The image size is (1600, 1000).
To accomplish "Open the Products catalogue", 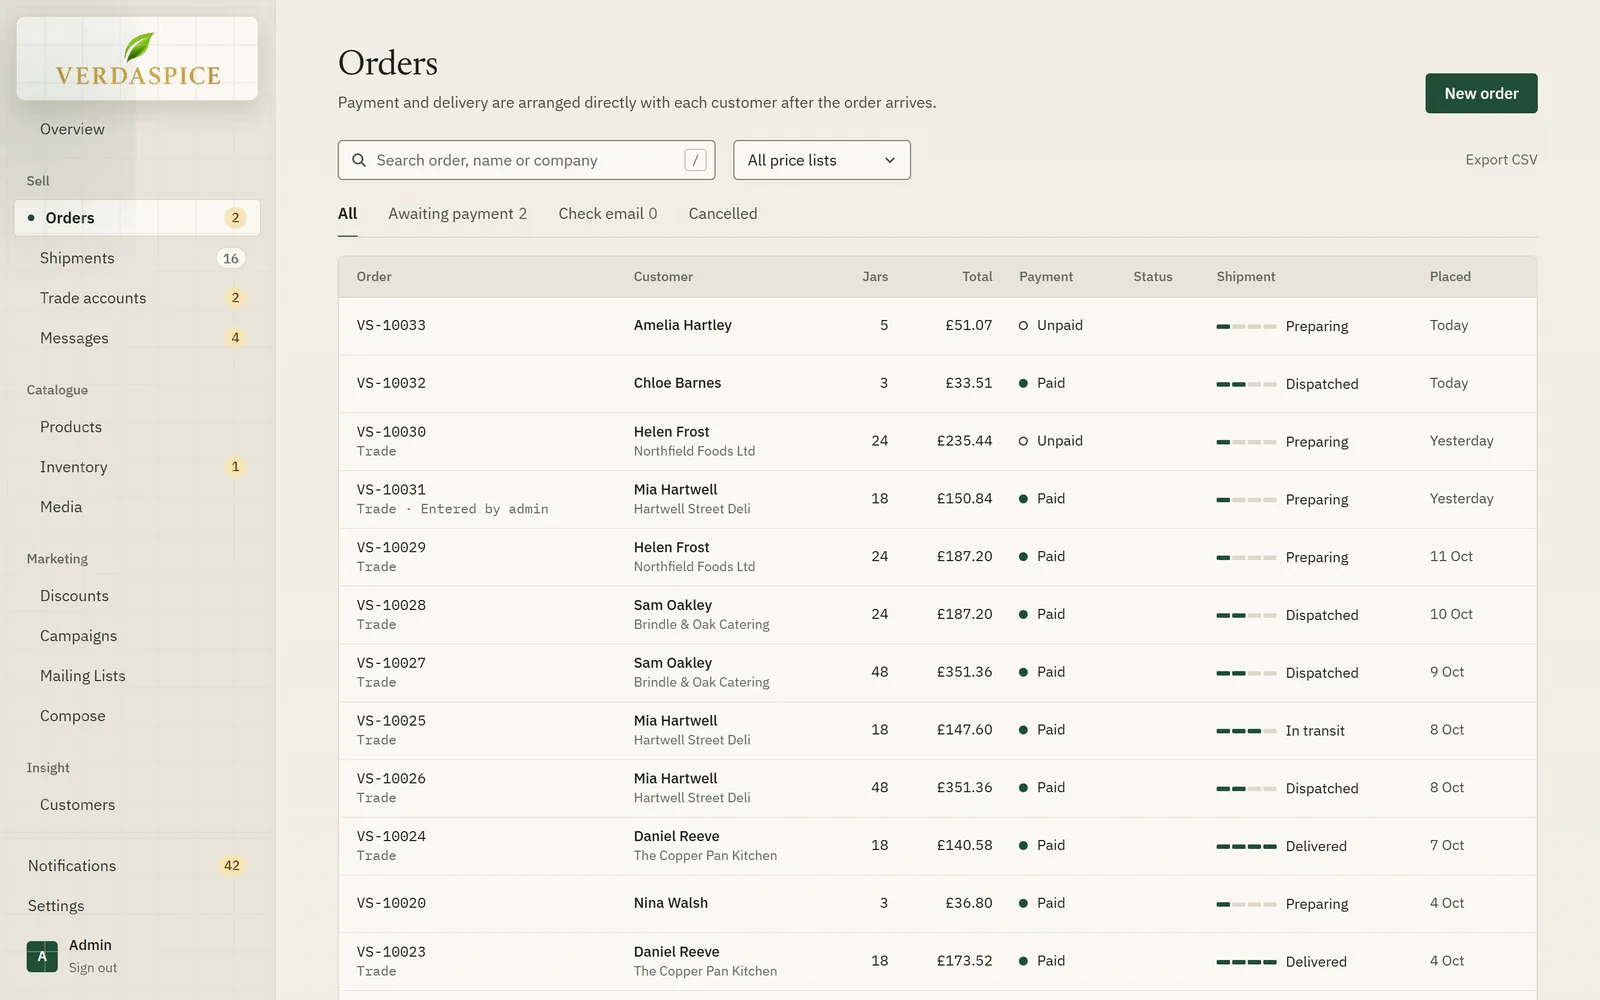I will (137, 427).
